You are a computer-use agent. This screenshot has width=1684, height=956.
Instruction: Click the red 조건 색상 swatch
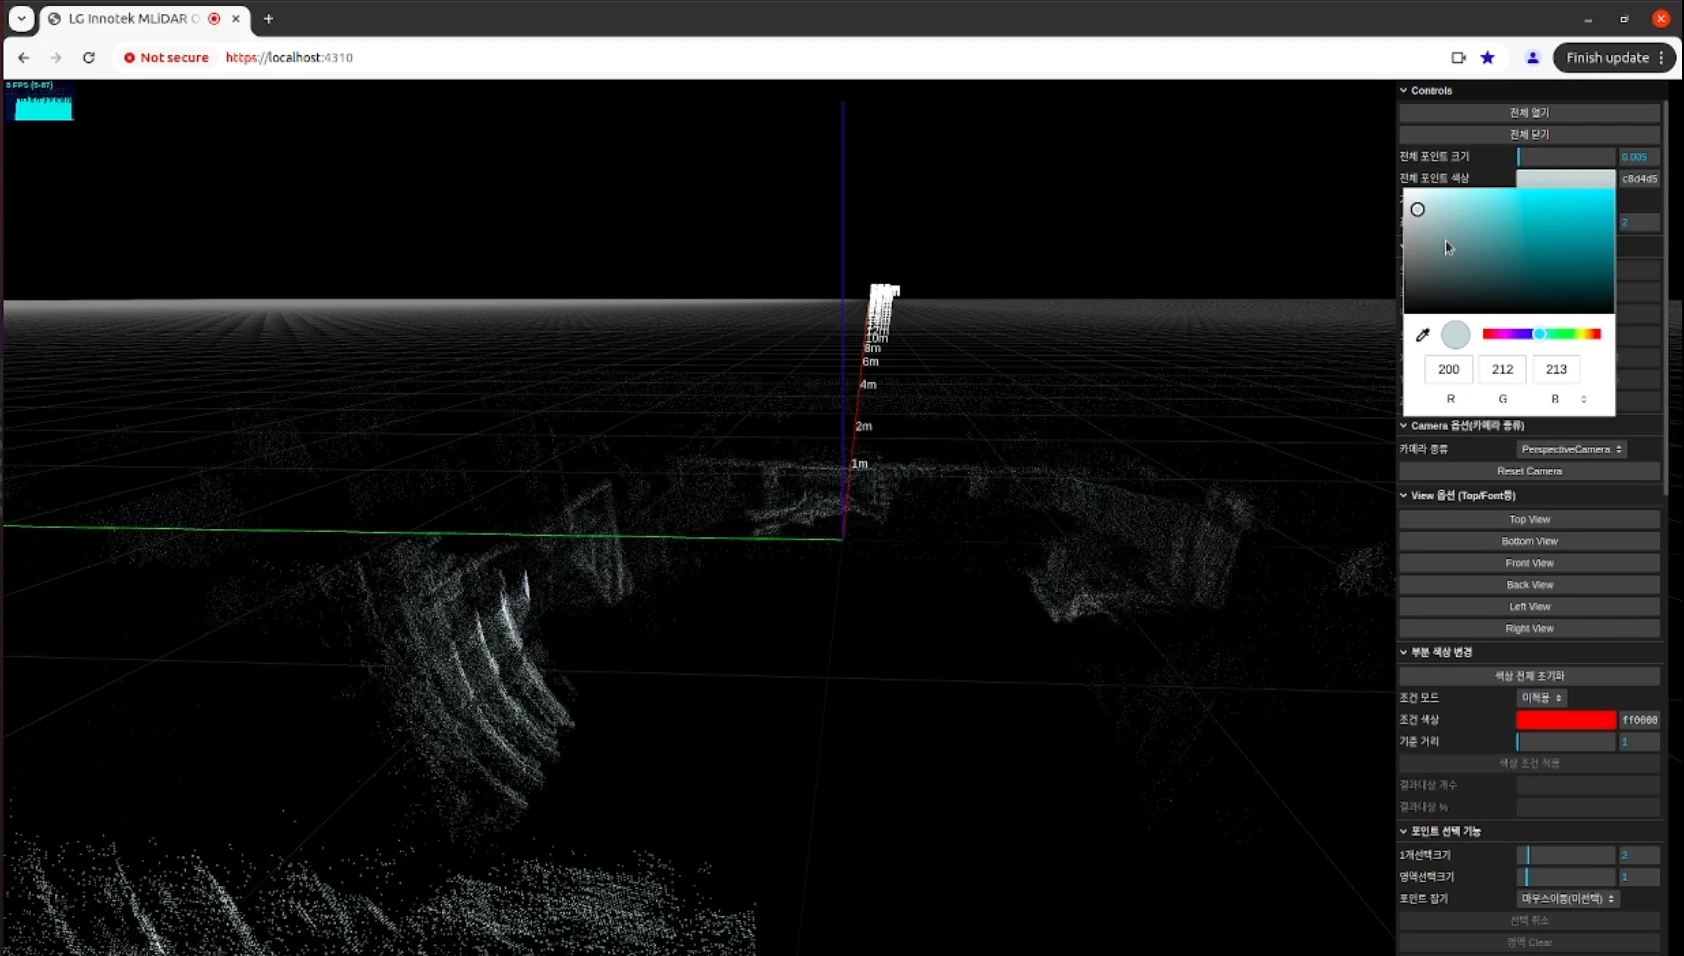click(1566, 719)
